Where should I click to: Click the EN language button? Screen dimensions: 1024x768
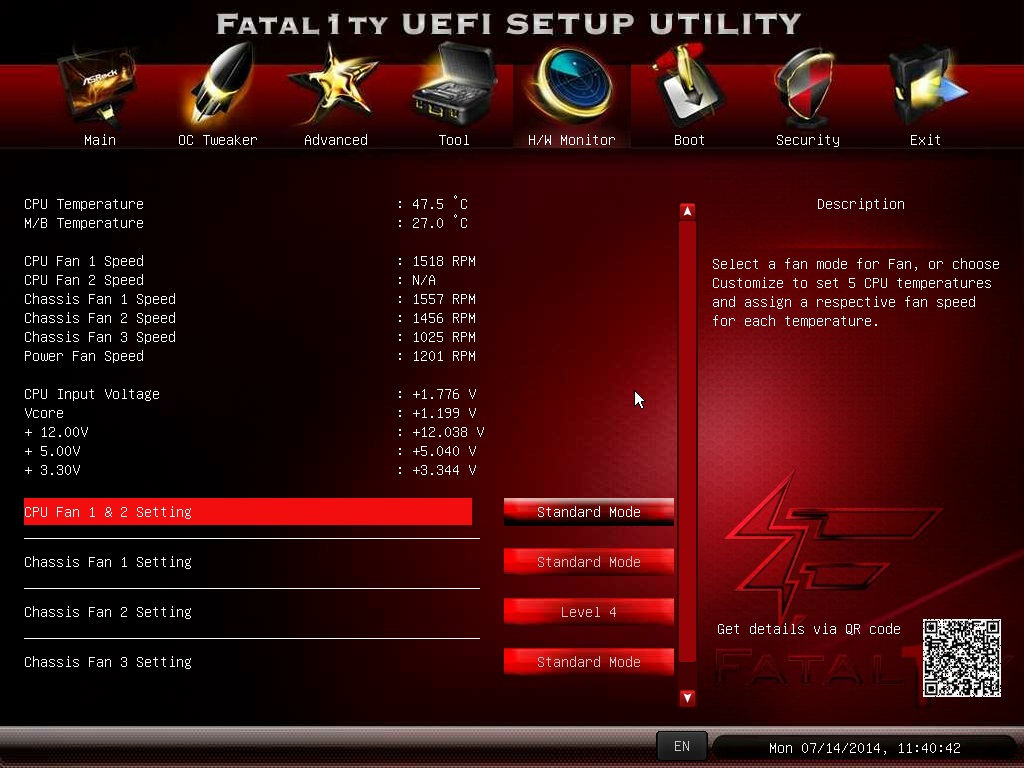[682, 746]
